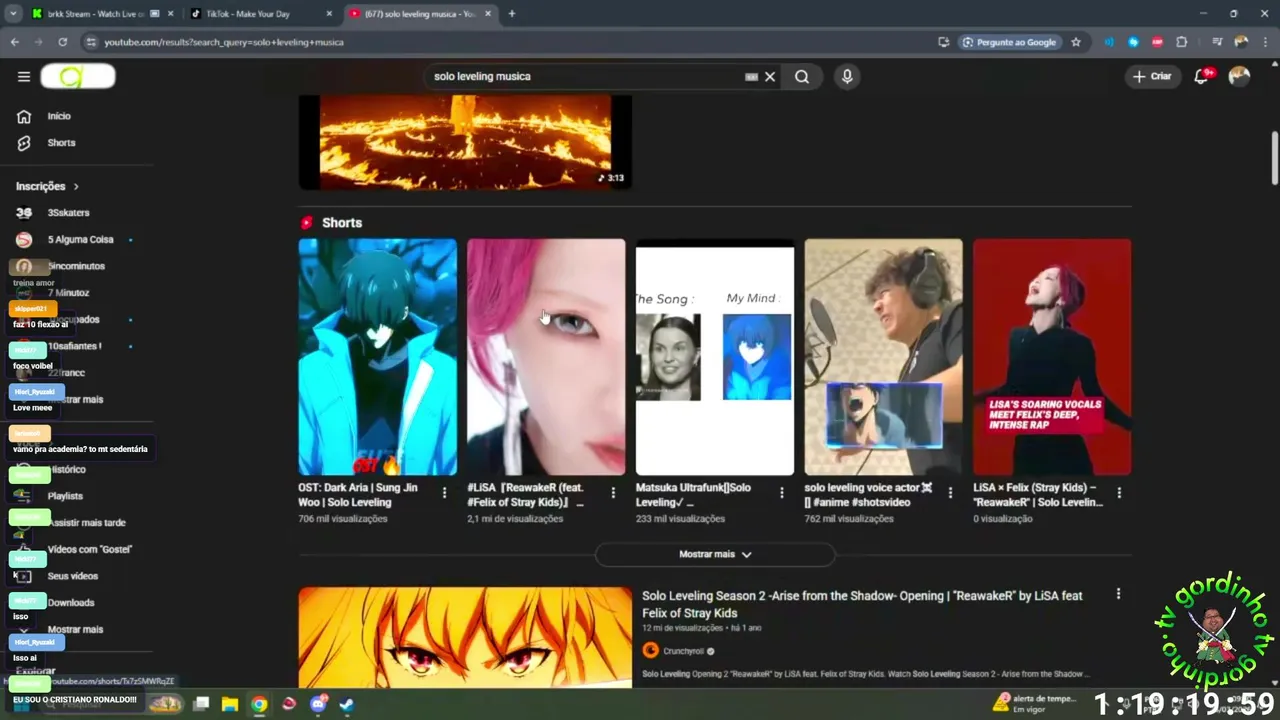Open File Explorer from the taskbar
The height and width of the screenshot is (720, 1280).
coord(229,704)
